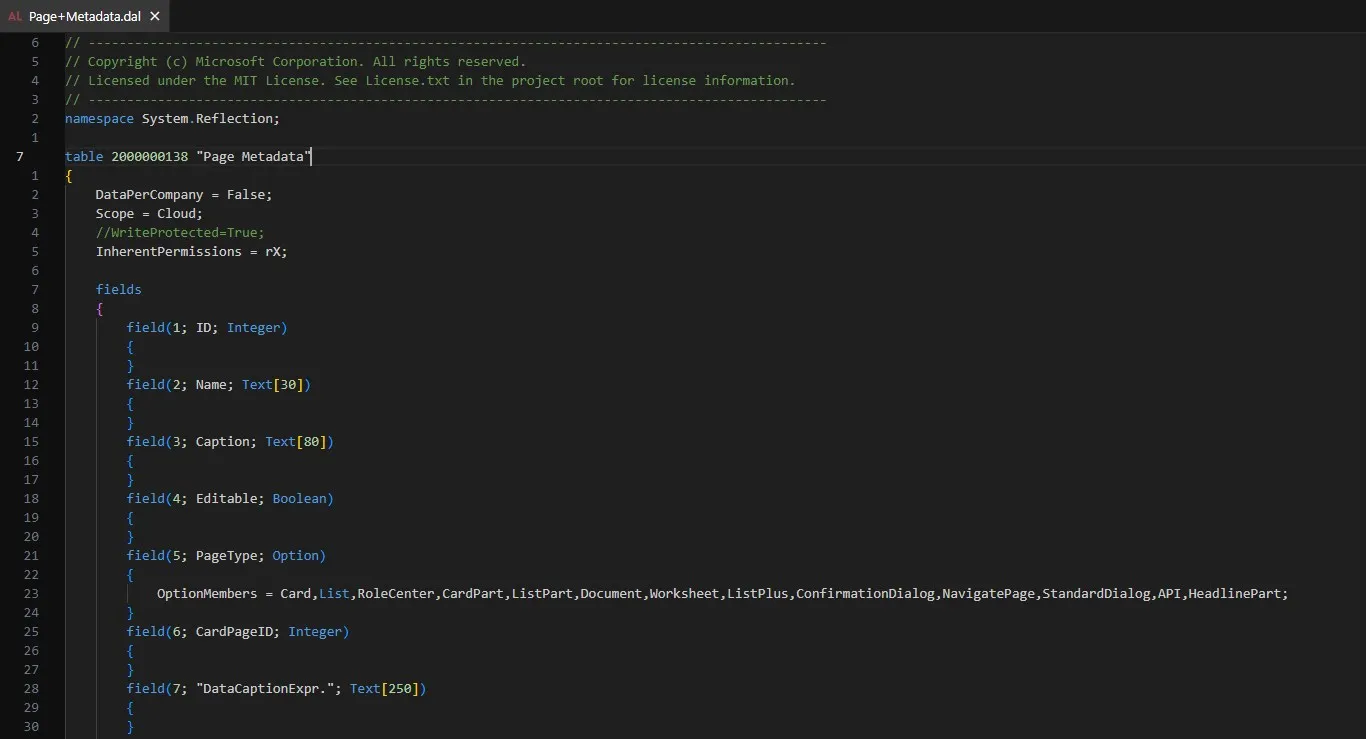Image resolution: width=1366 pixels, height=739 pixels.
Task: Click System.Reflection in the namespace line
Action: click(x=207, y=118)
